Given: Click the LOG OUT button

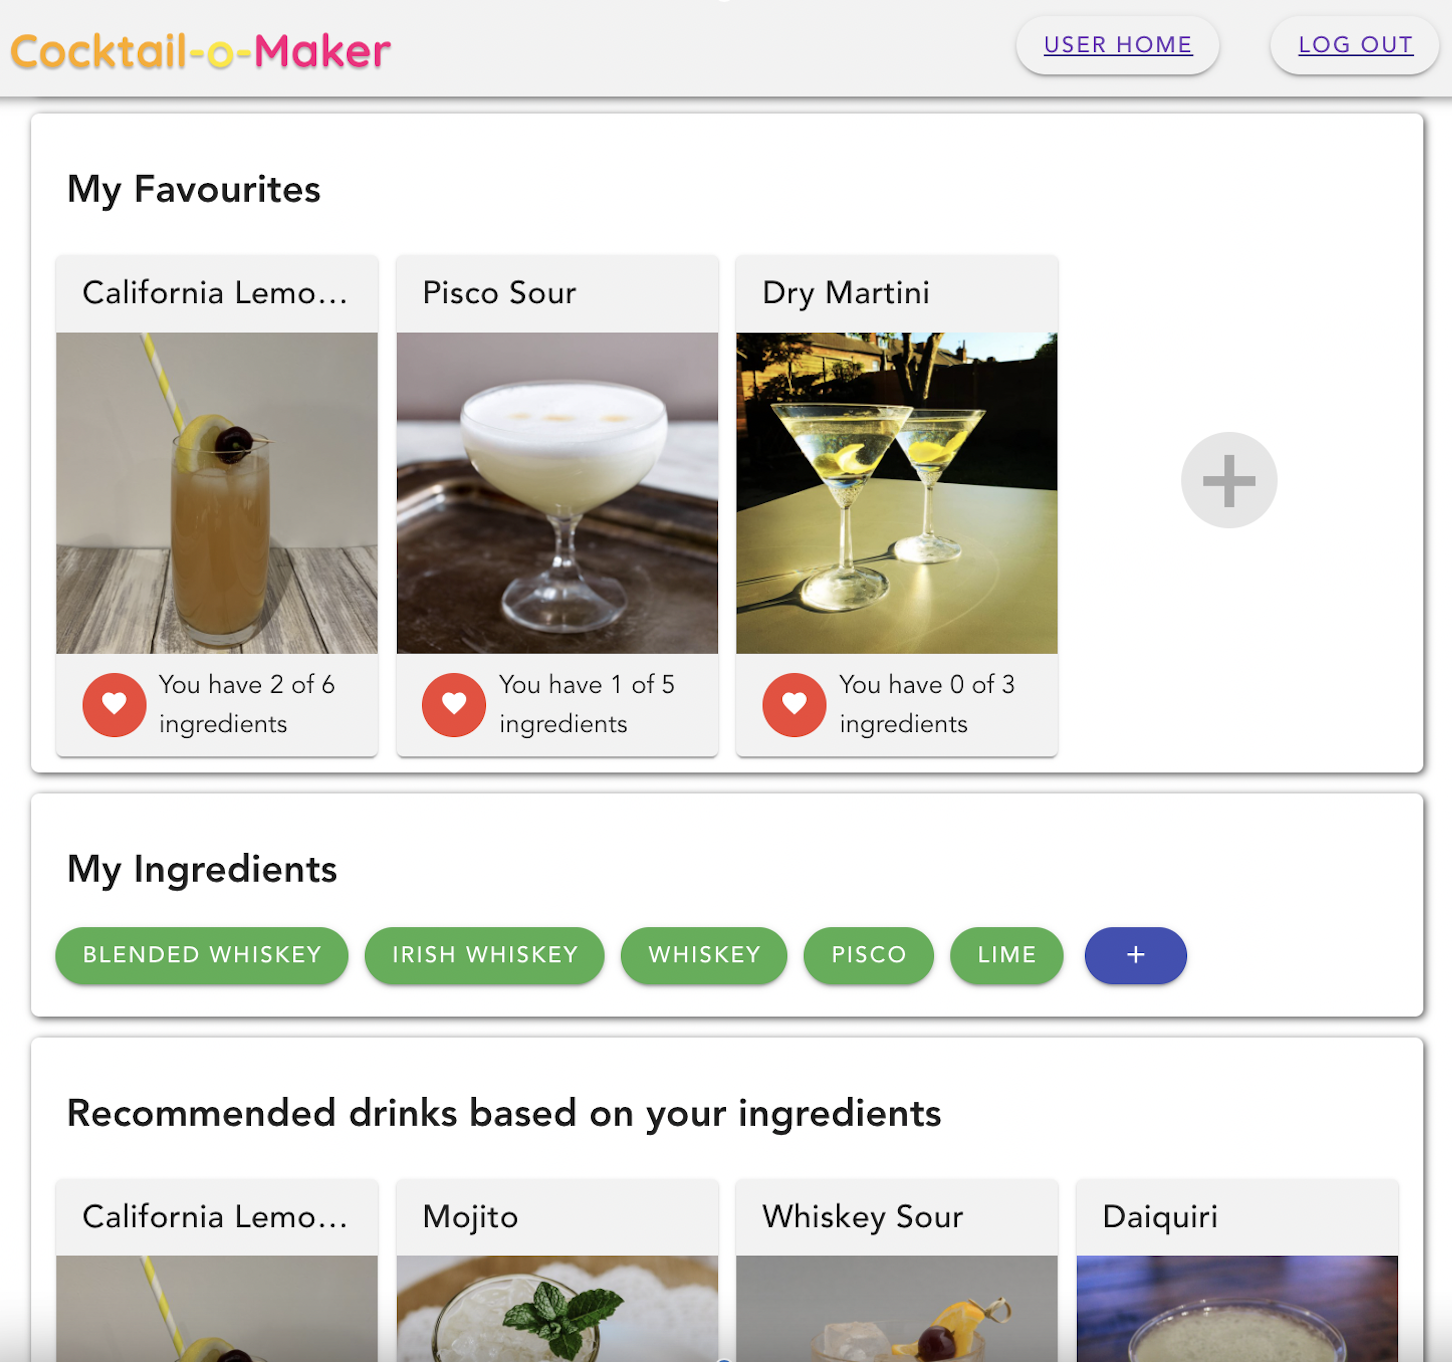Looking at the screenshot, I should [x=1355, y=44].
